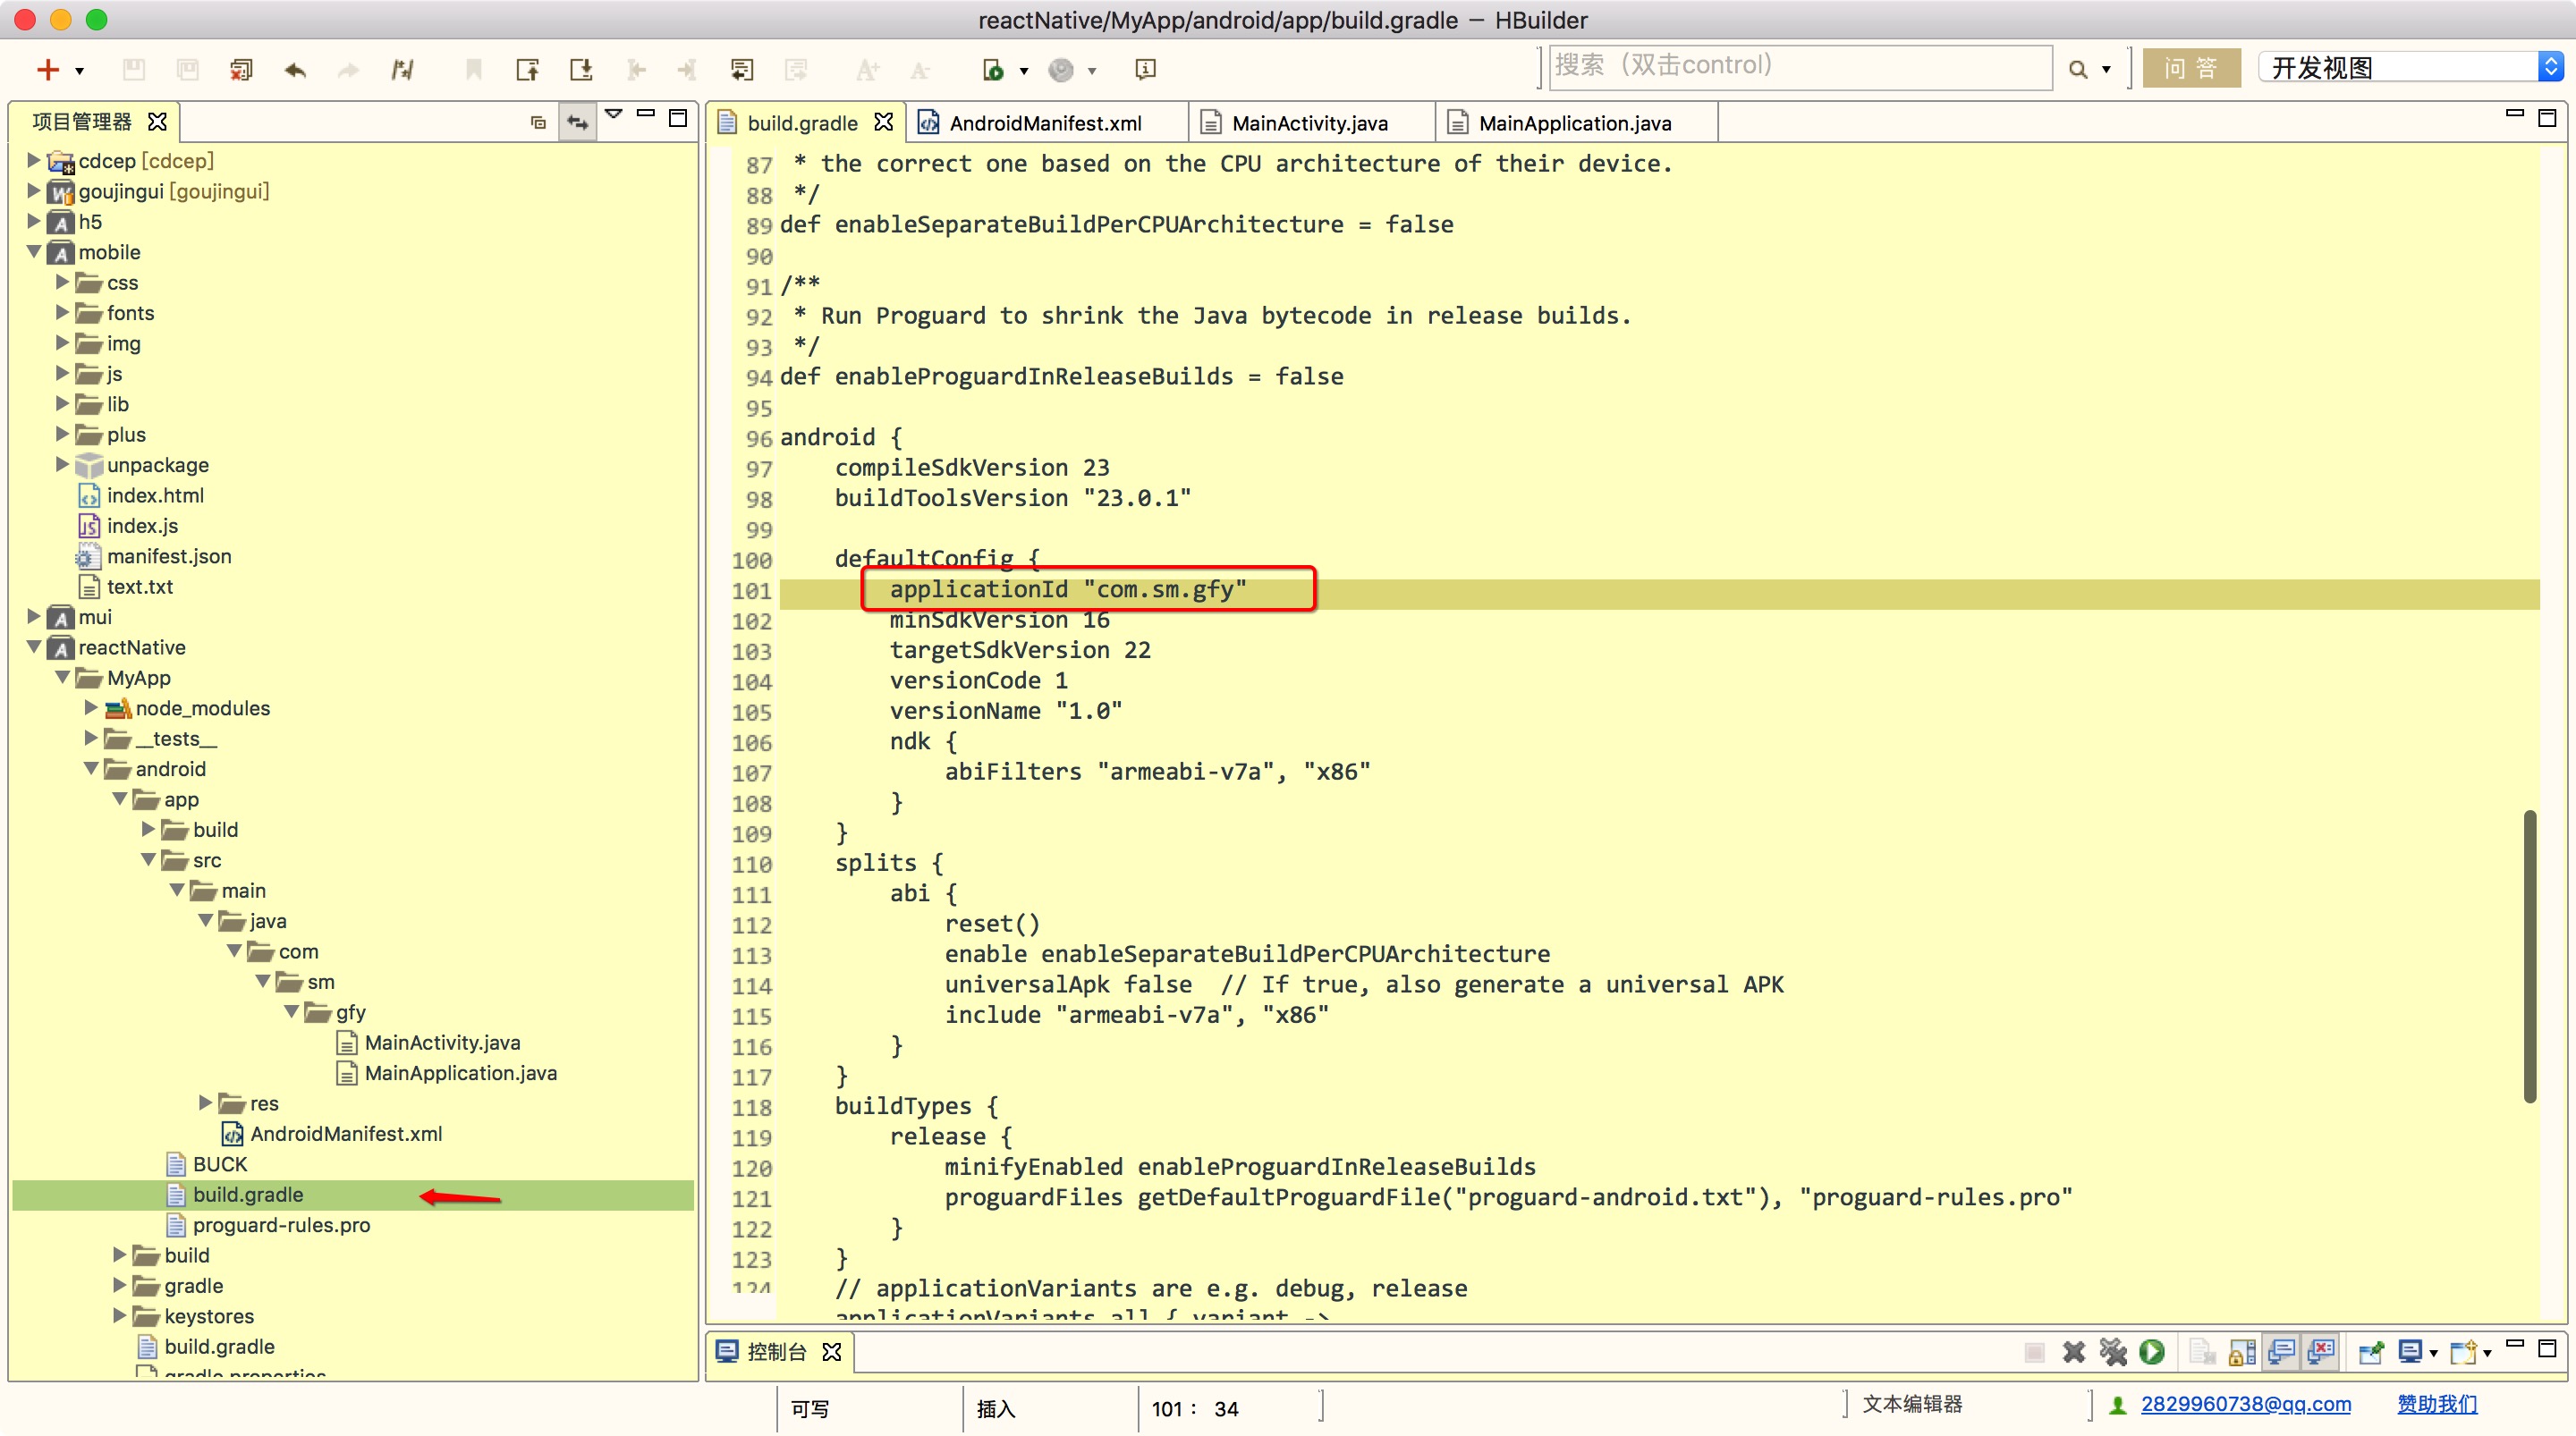Click green relaunch button in console
Image resolution: width=2576 pixels, height=1436 pixels.
click(2152, 1352)
